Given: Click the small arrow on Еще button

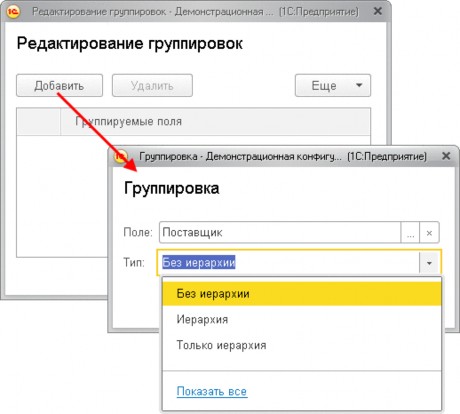Looking at the screenshot, I should coord(359,85).
